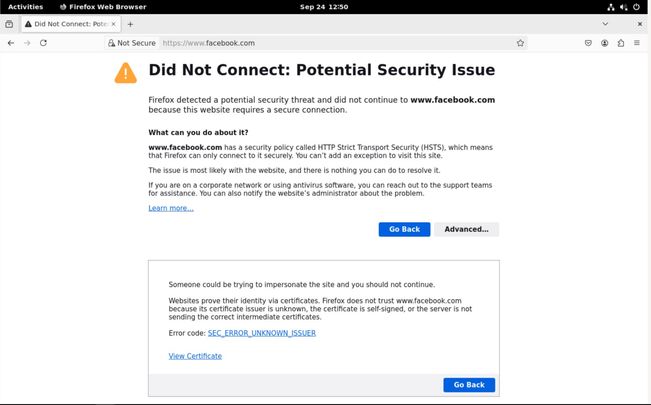Screen dimensions: 651x405
Task: Click the back navigation arrow
Action: pos(10,43)
